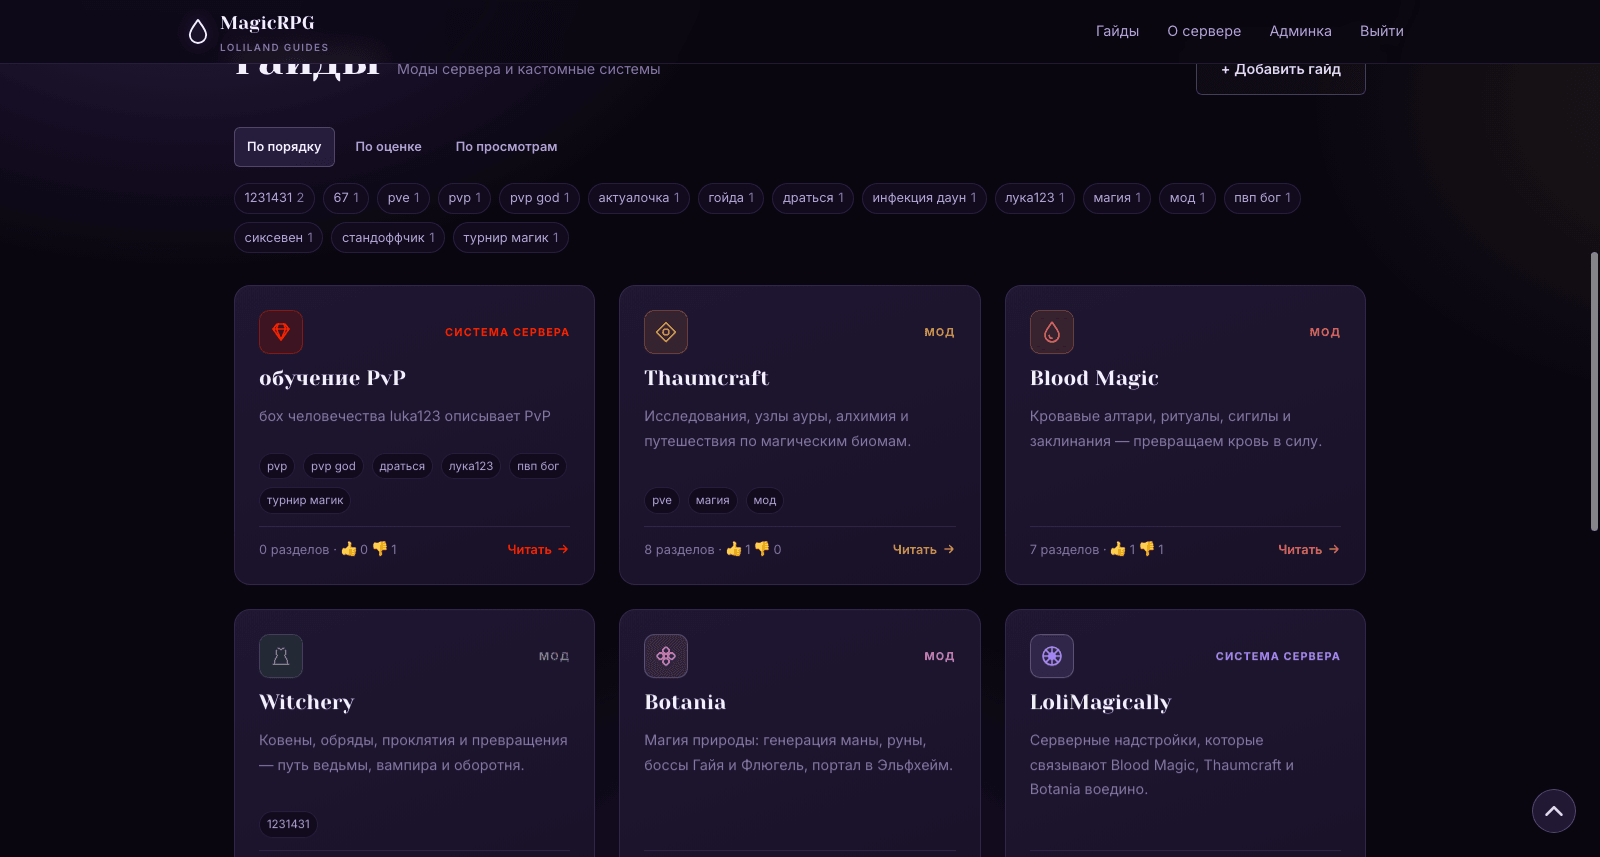Click the flask icon on Witchery card
The image size is (1600, 857).
[281, 656]
